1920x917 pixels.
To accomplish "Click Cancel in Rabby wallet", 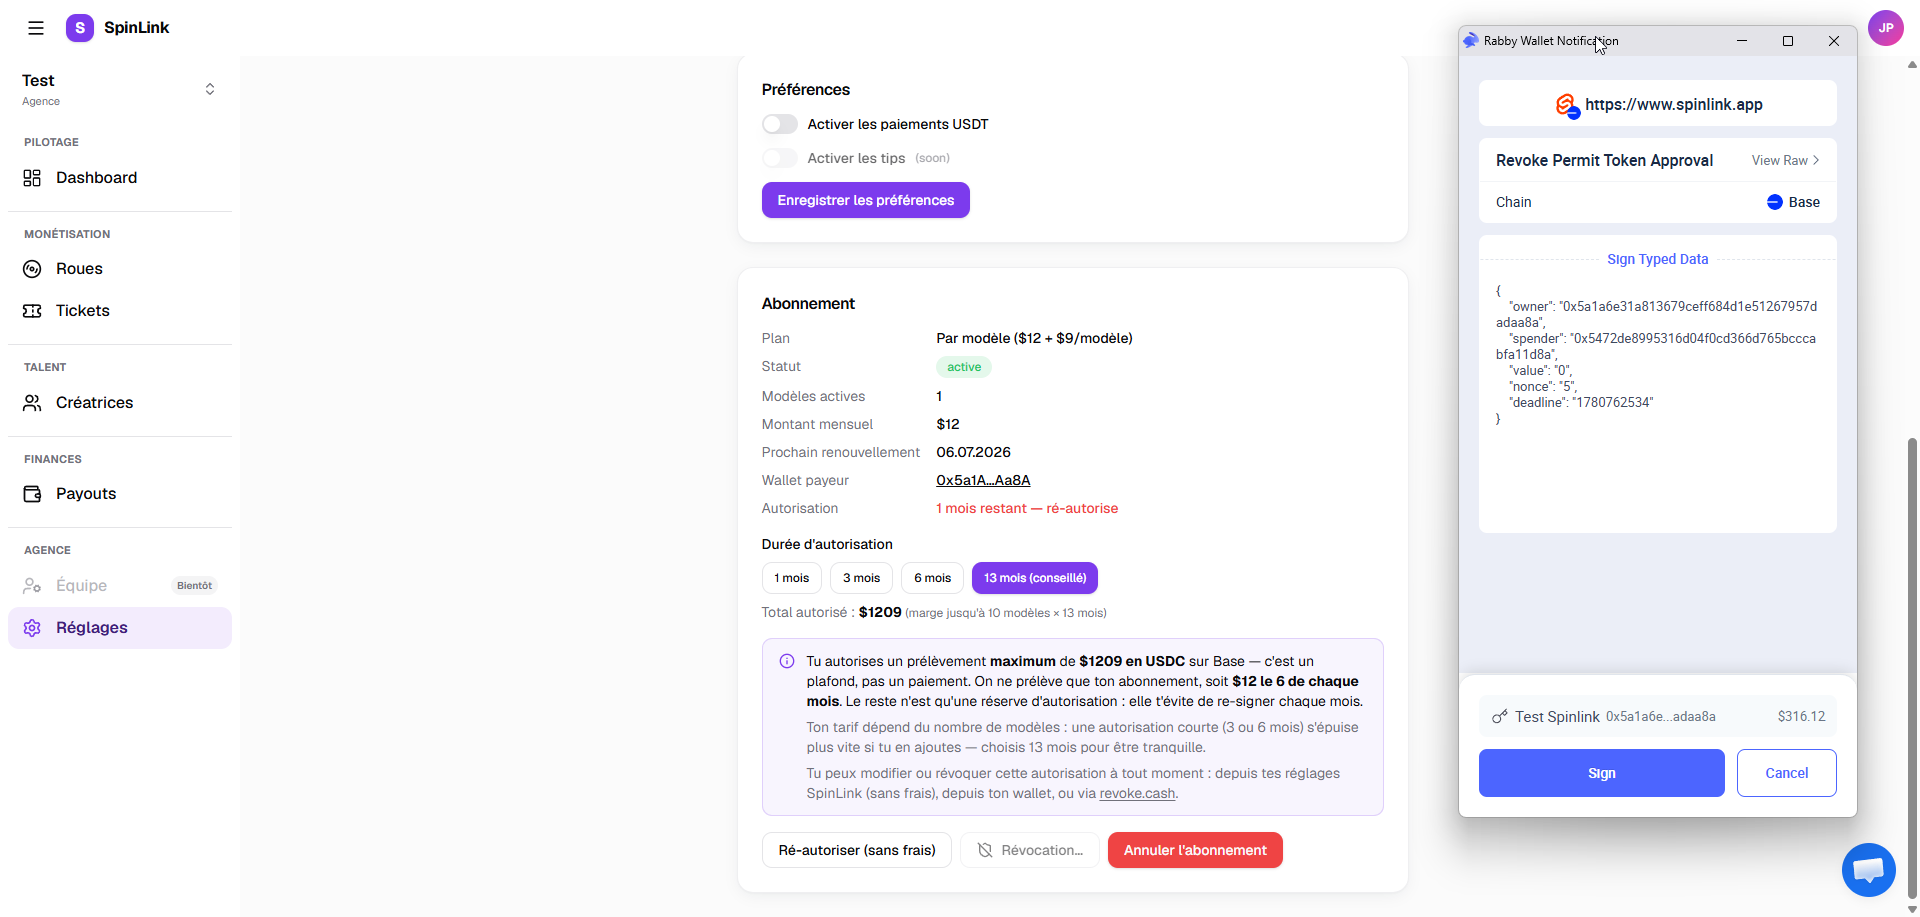I will click(1786, 773).
